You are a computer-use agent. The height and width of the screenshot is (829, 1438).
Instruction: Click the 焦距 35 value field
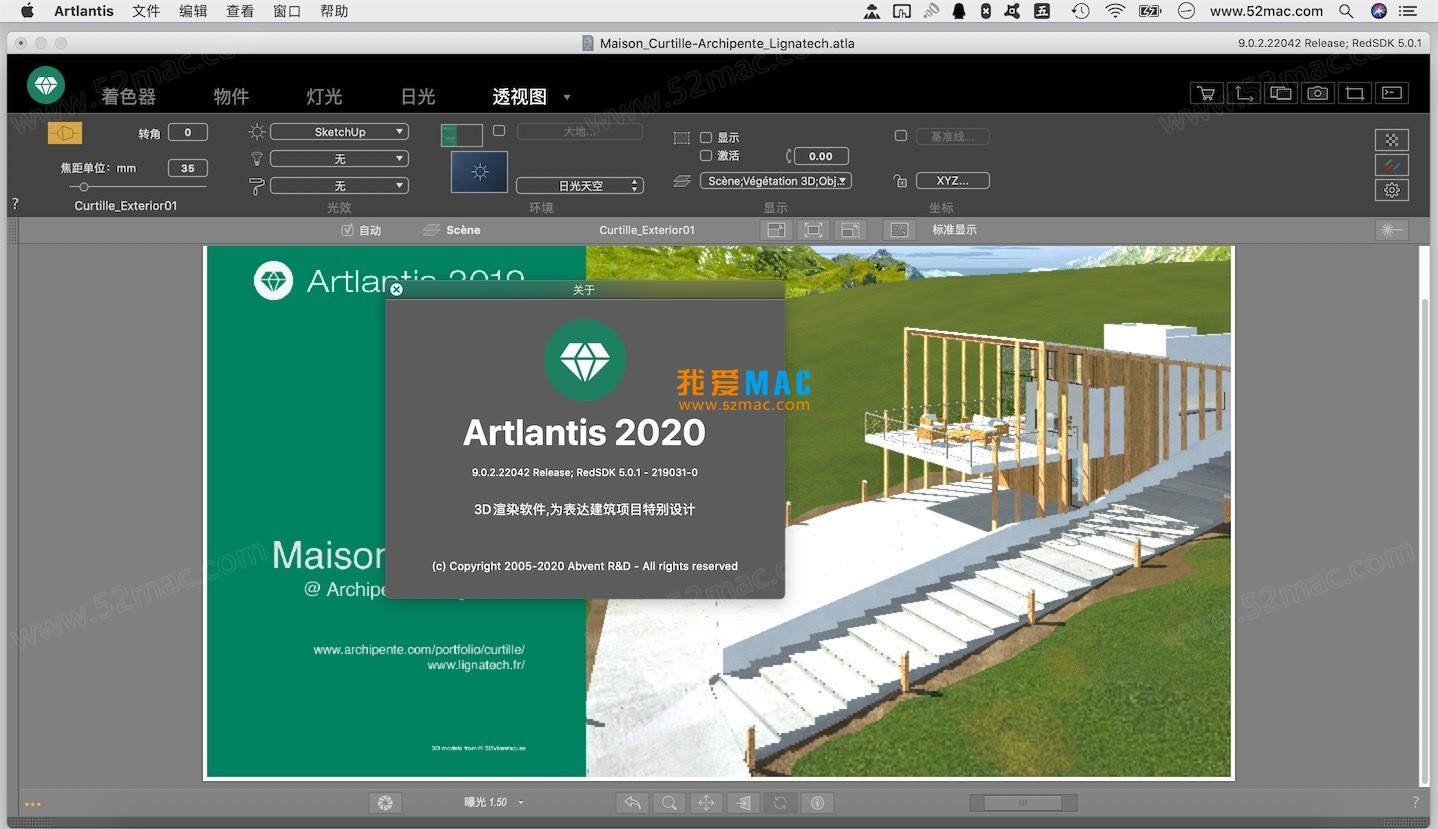pyautogui.click(x=188, y=168)
